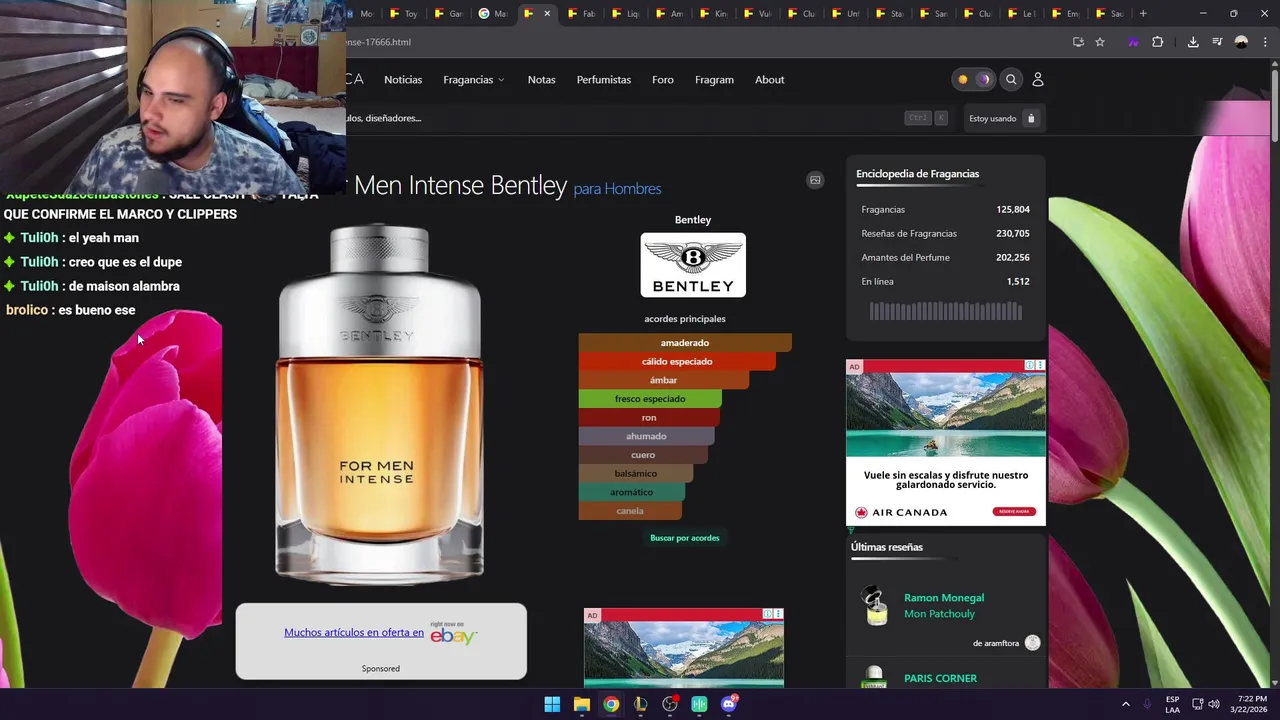Click the canela accord bar

630,511
